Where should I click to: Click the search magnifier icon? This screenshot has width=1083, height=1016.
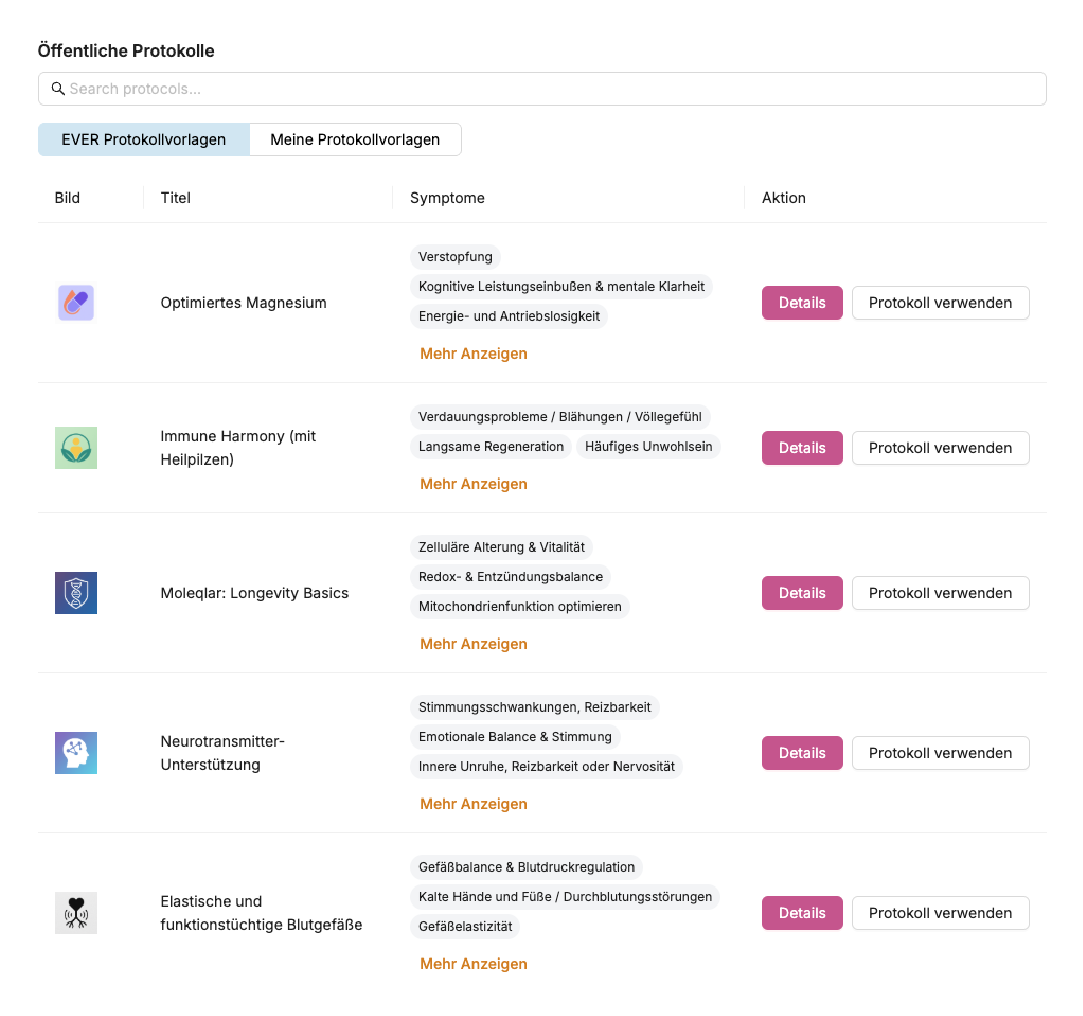(58, 89)
